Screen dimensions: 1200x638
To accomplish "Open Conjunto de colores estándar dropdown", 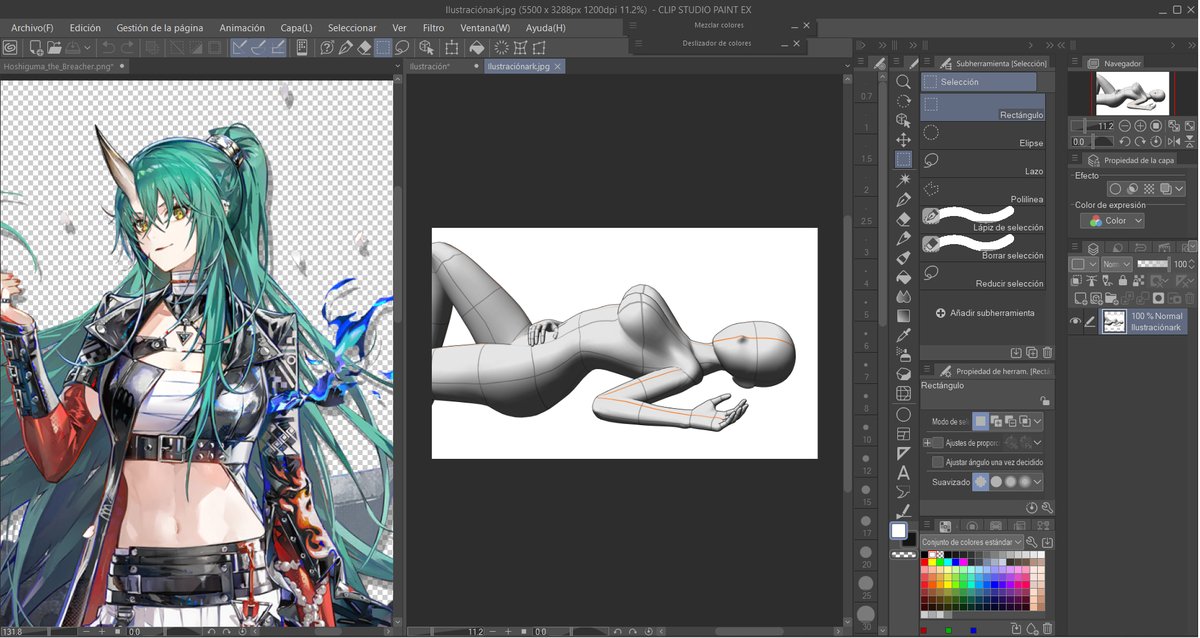I will coord(972,542).
